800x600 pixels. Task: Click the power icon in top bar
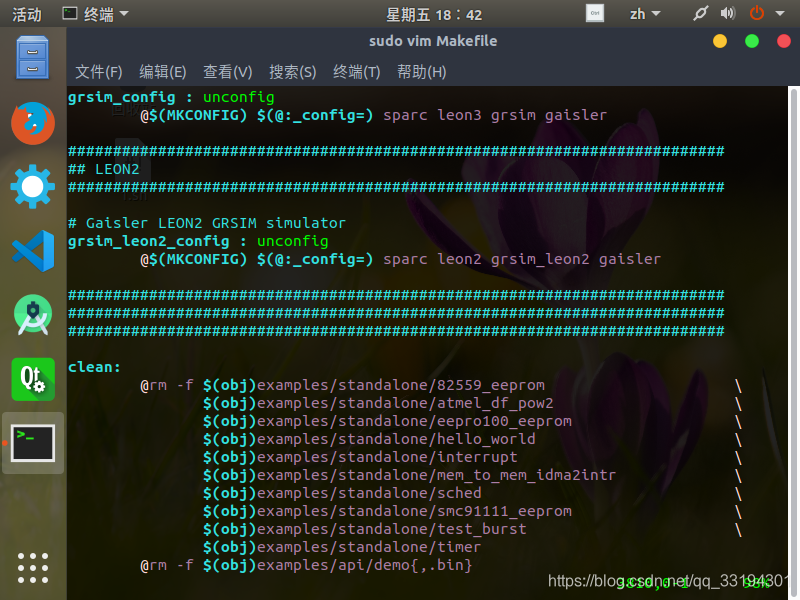[x=757, y=13]
